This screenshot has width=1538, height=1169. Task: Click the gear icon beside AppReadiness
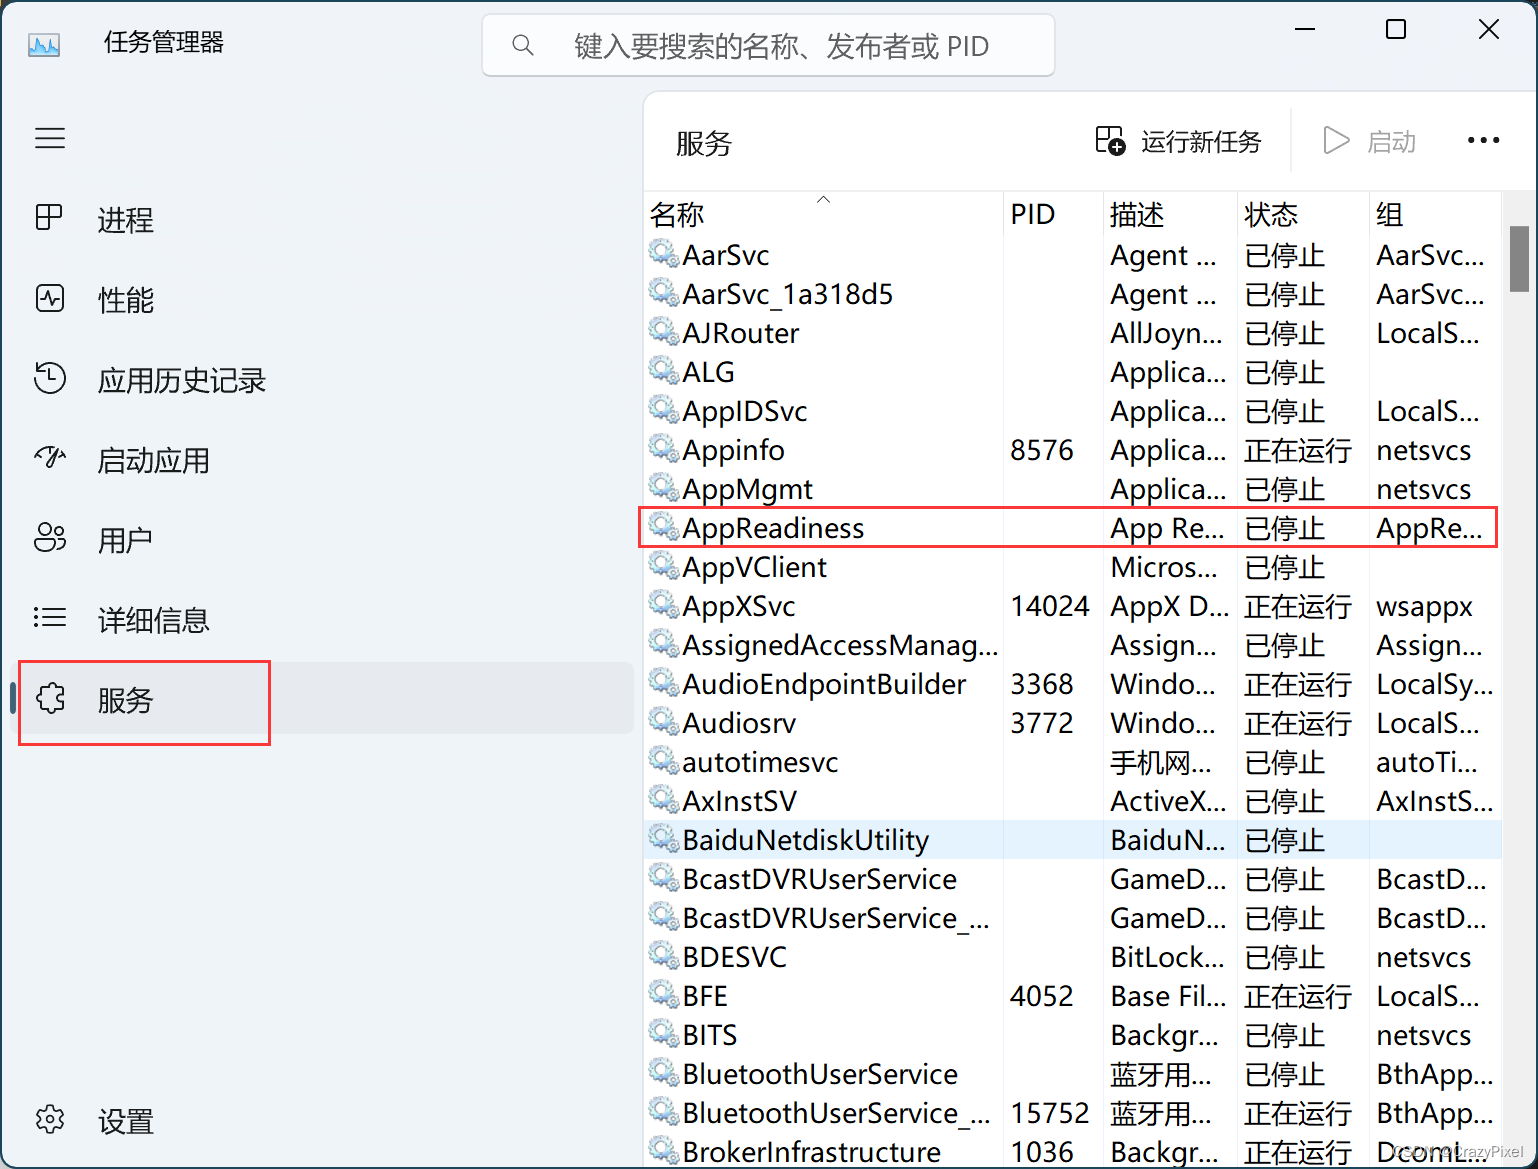point(664,526)
